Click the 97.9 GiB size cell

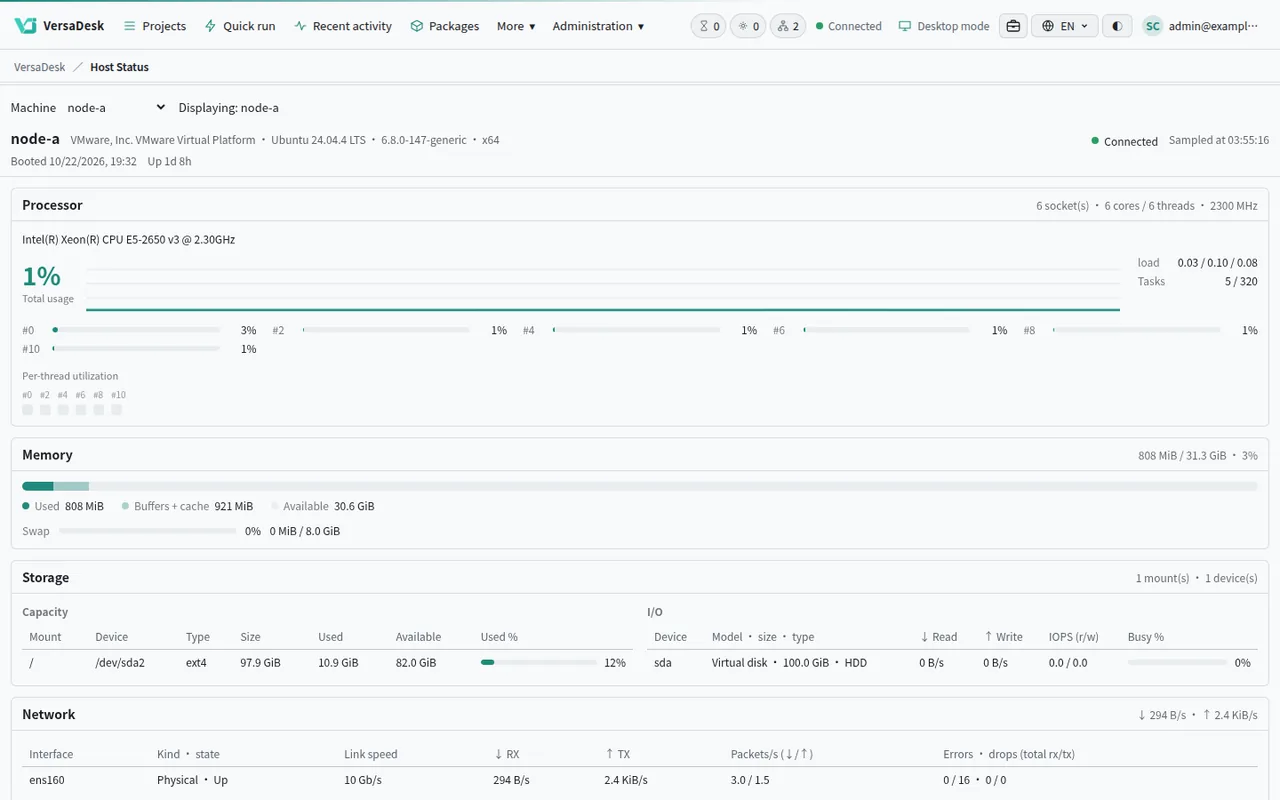[x=258, y=663]
